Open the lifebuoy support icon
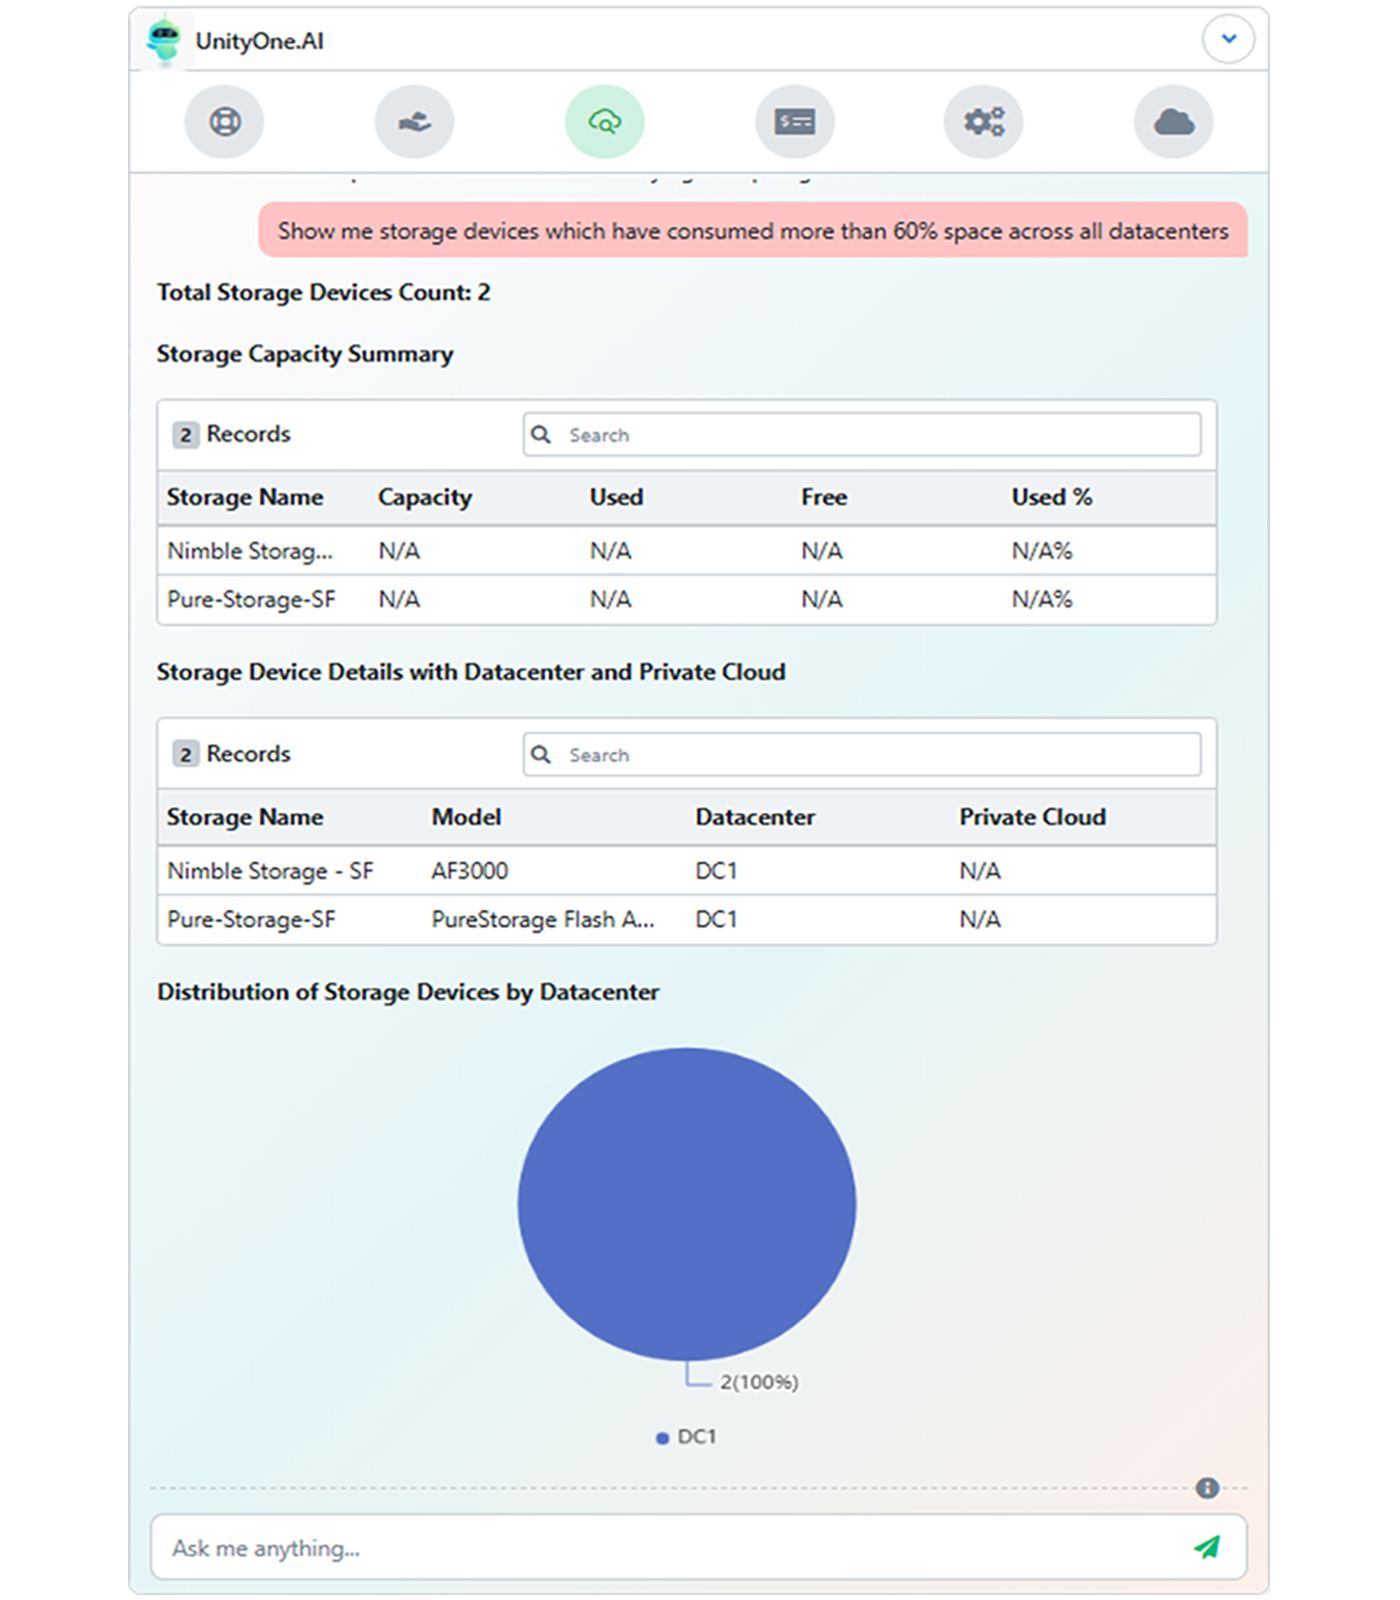Image resolution: width=1400 pixels, height=1600 pixels. tap(224, 122)
